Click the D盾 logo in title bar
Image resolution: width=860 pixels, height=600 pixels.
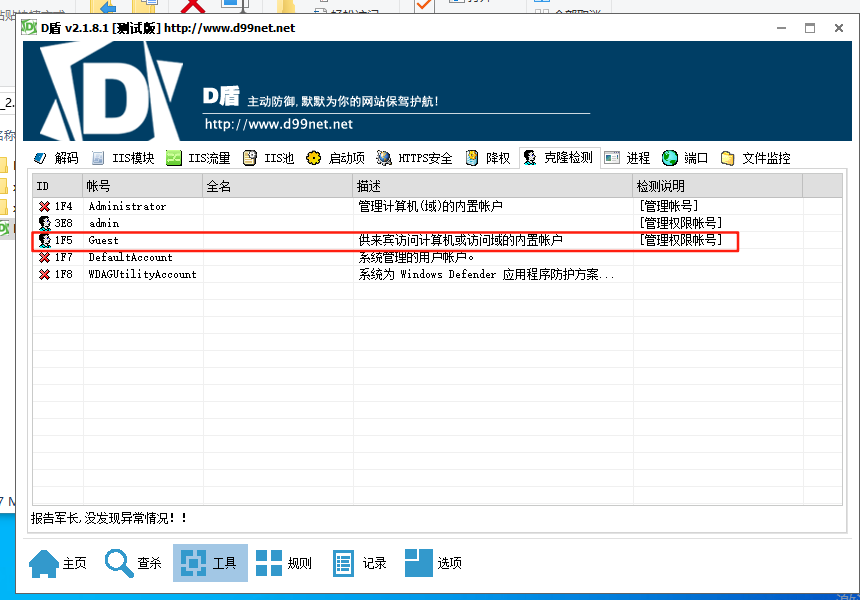(29, 27)
